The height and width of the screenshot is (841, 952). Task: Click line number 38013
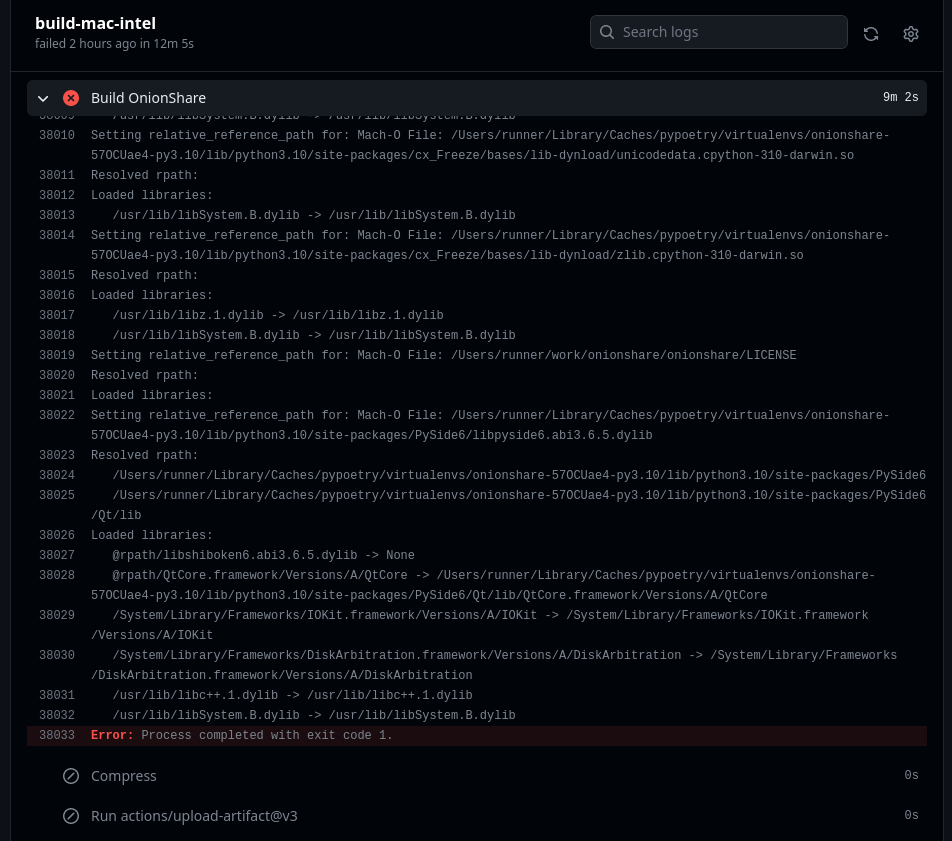coord(57,215)
